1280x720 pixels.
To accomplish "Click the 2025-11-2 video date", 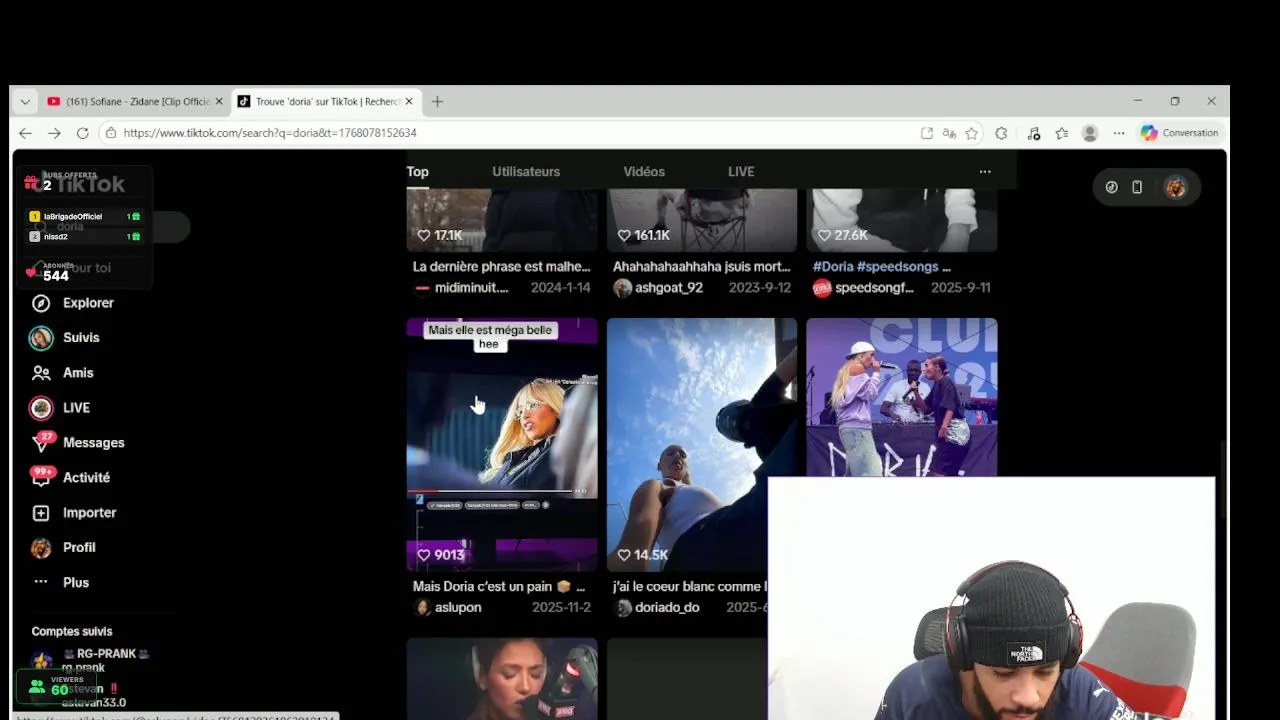I will click(x=561, y=608).
